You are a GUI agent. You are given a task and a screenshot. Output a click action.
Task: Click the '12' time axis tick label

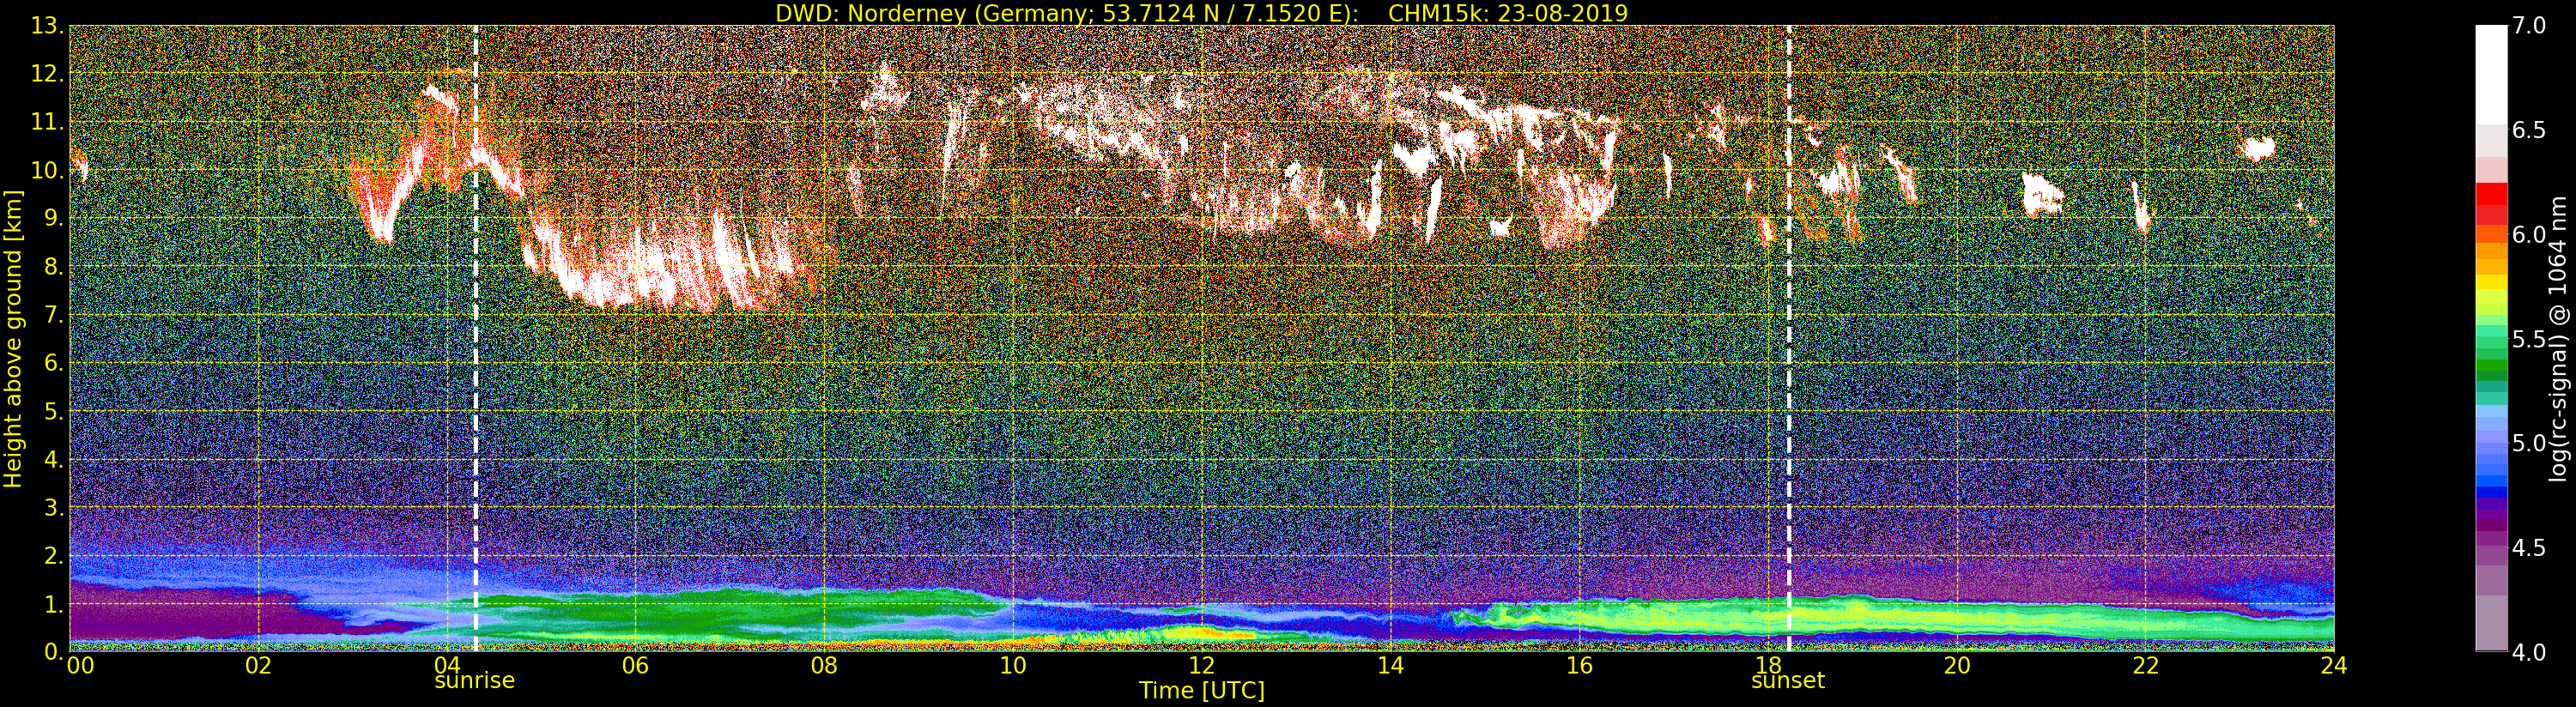1202,665
